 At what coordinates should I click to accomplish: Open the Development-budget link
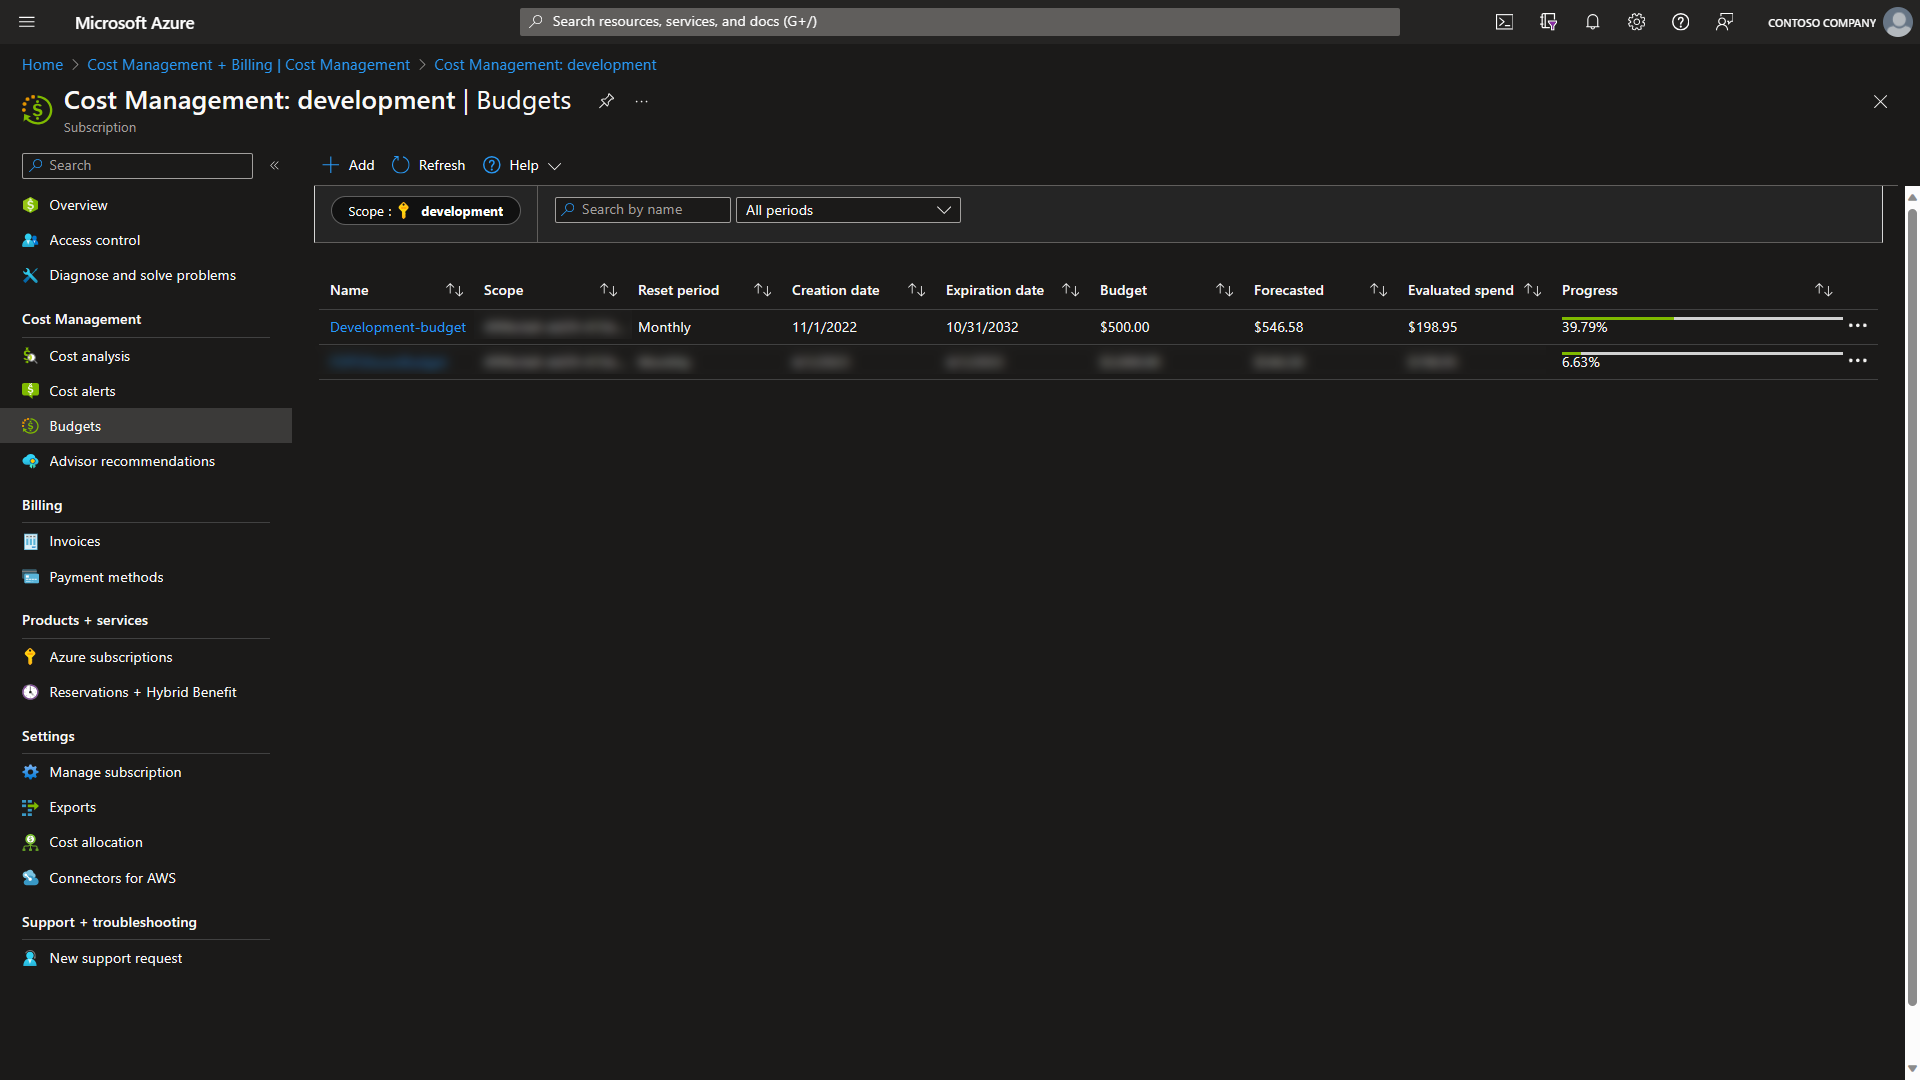click(x=398, y=327)
